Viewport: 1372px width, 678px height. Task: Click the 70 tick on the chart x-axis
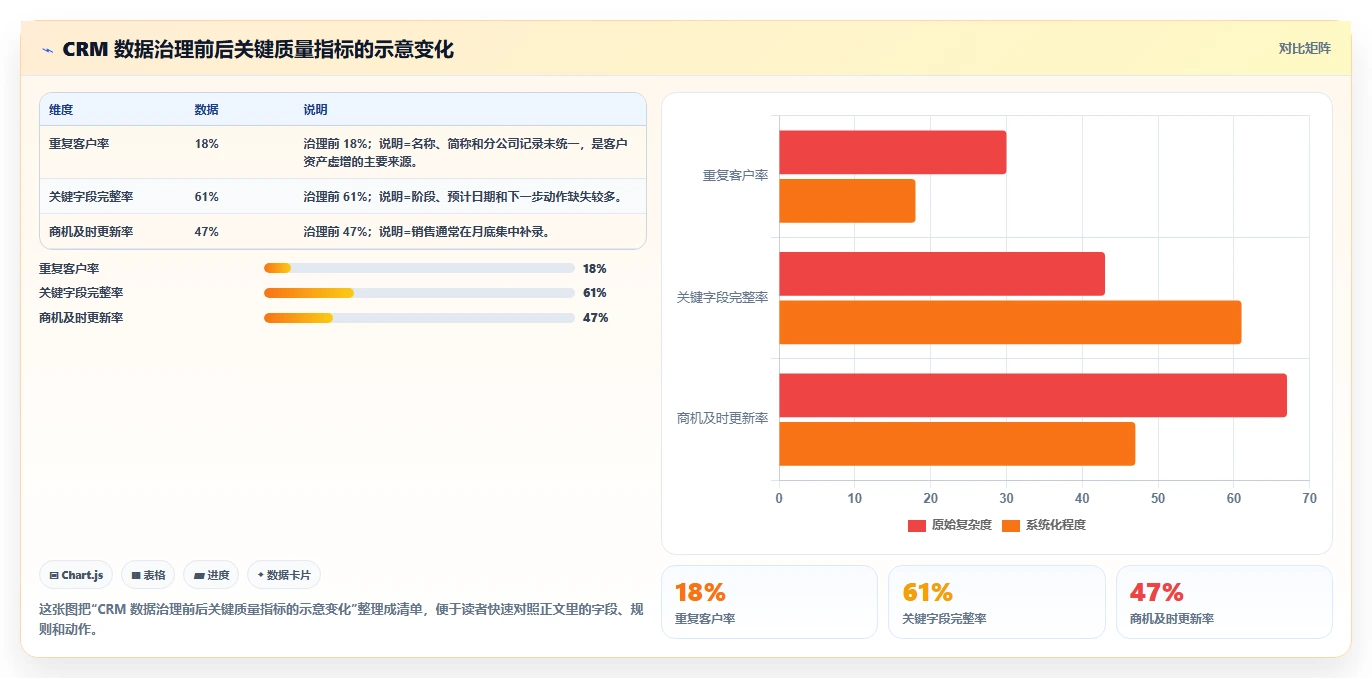1309,498
